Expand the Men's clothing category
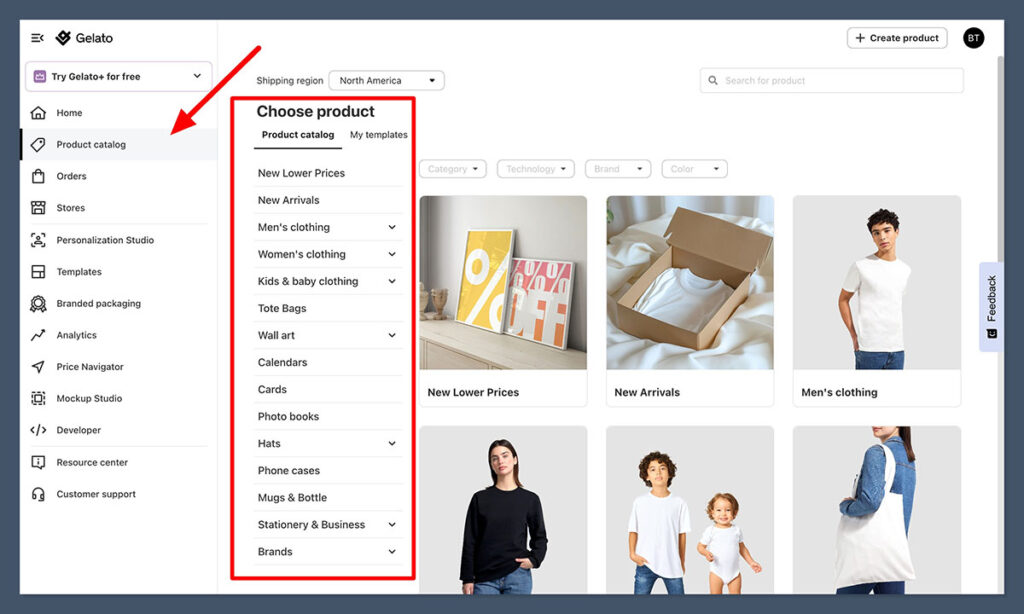Screen dimensions: 1024x614 [x=391, y=227]
